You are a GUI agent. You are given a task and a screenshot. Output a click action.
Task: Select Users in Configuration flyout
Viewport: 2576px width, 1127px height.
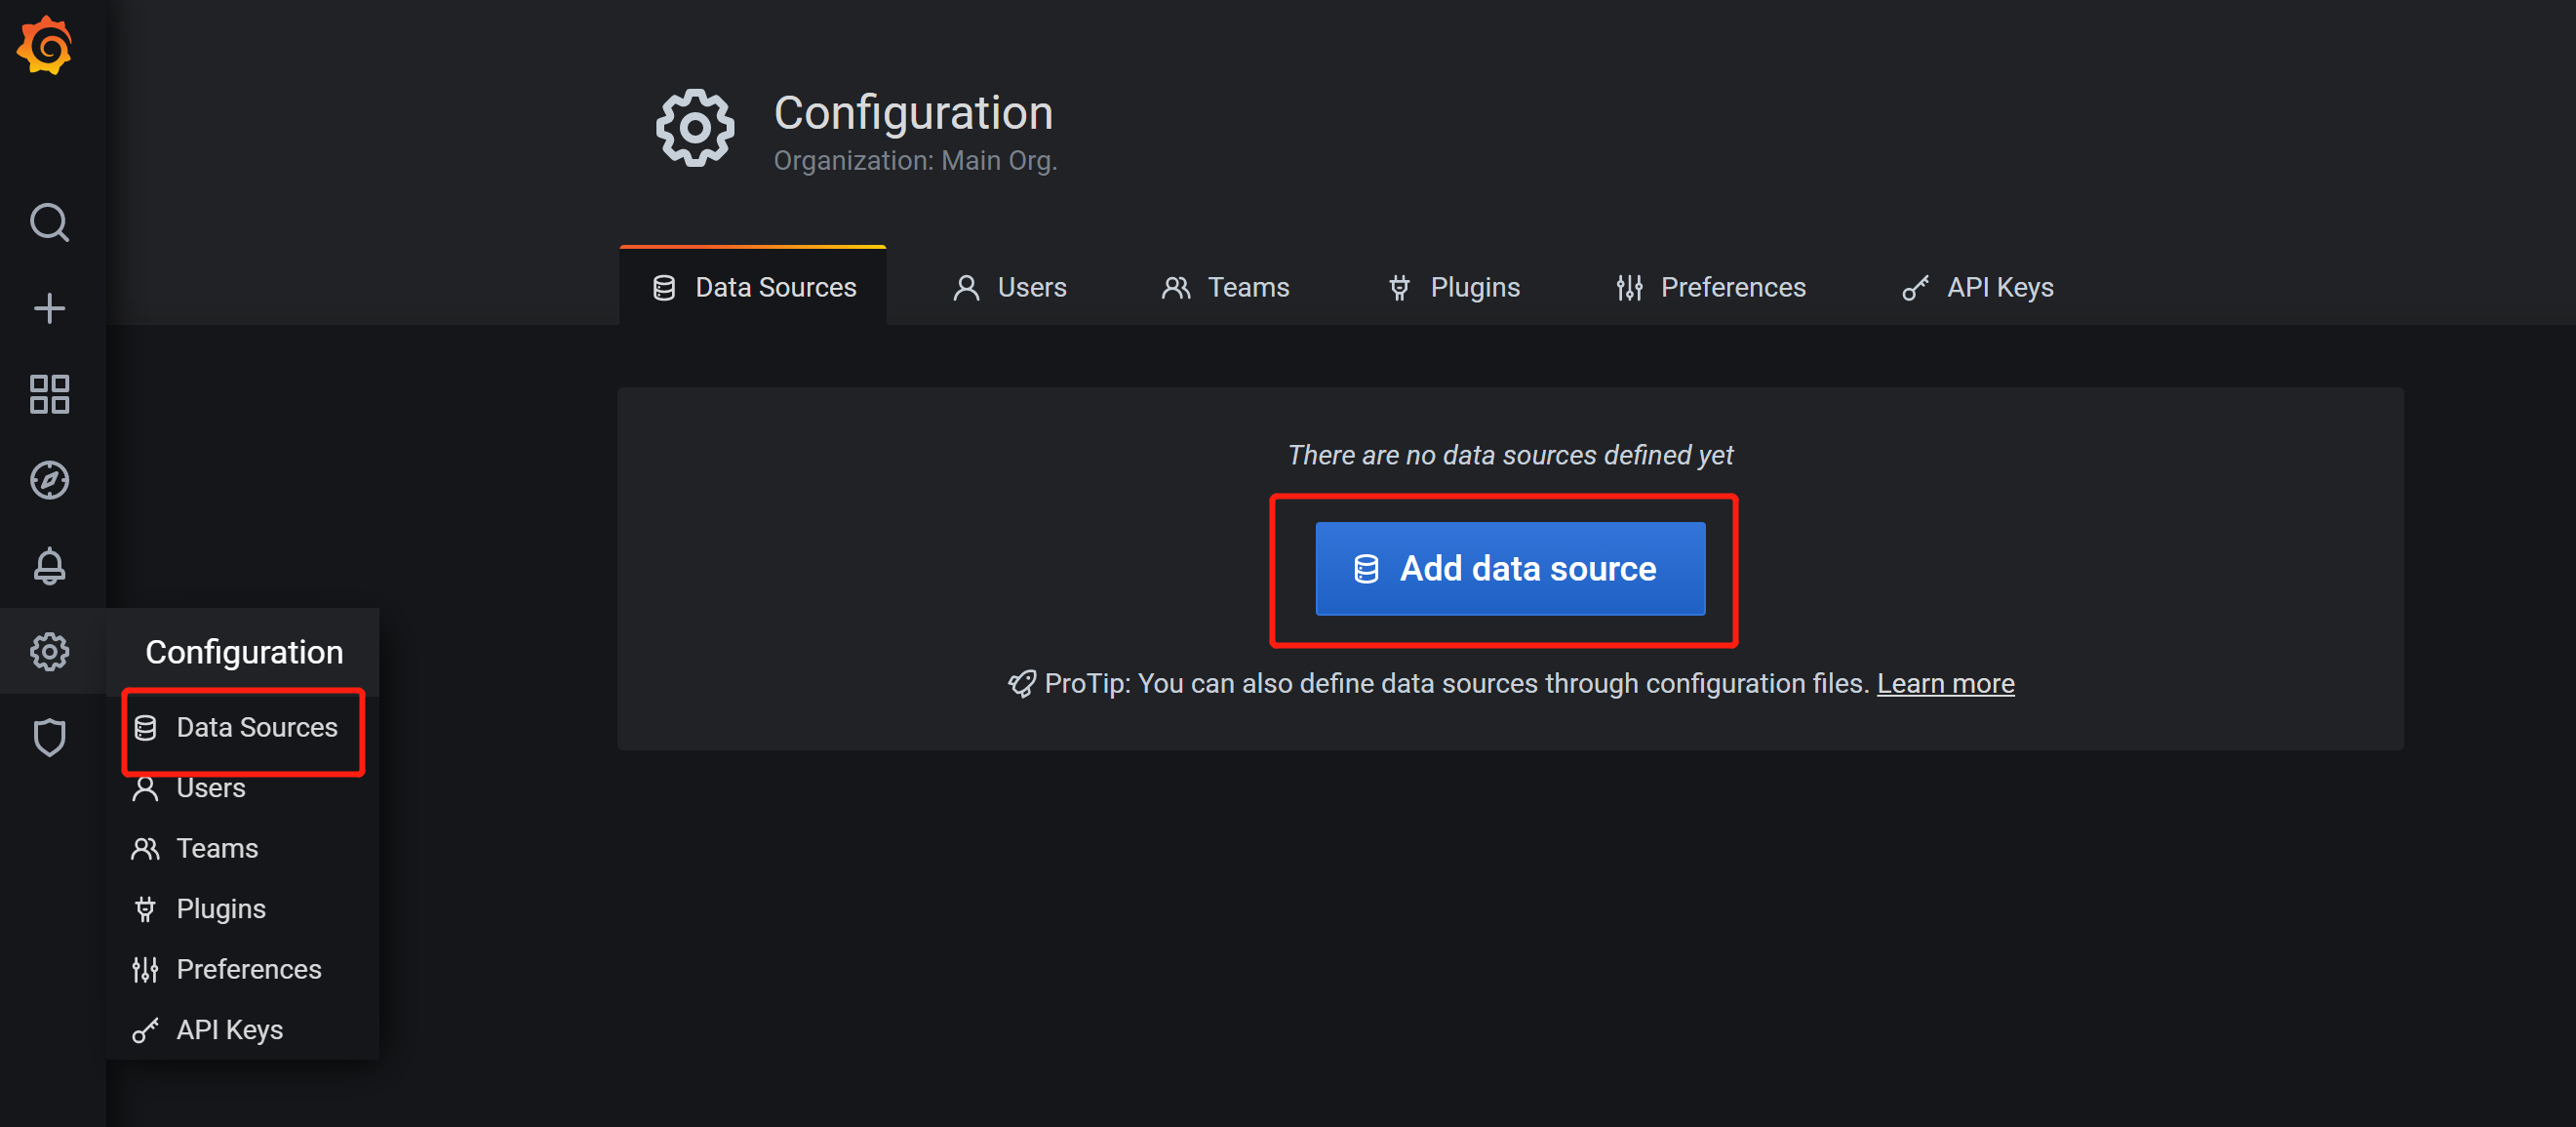point(243,788)
